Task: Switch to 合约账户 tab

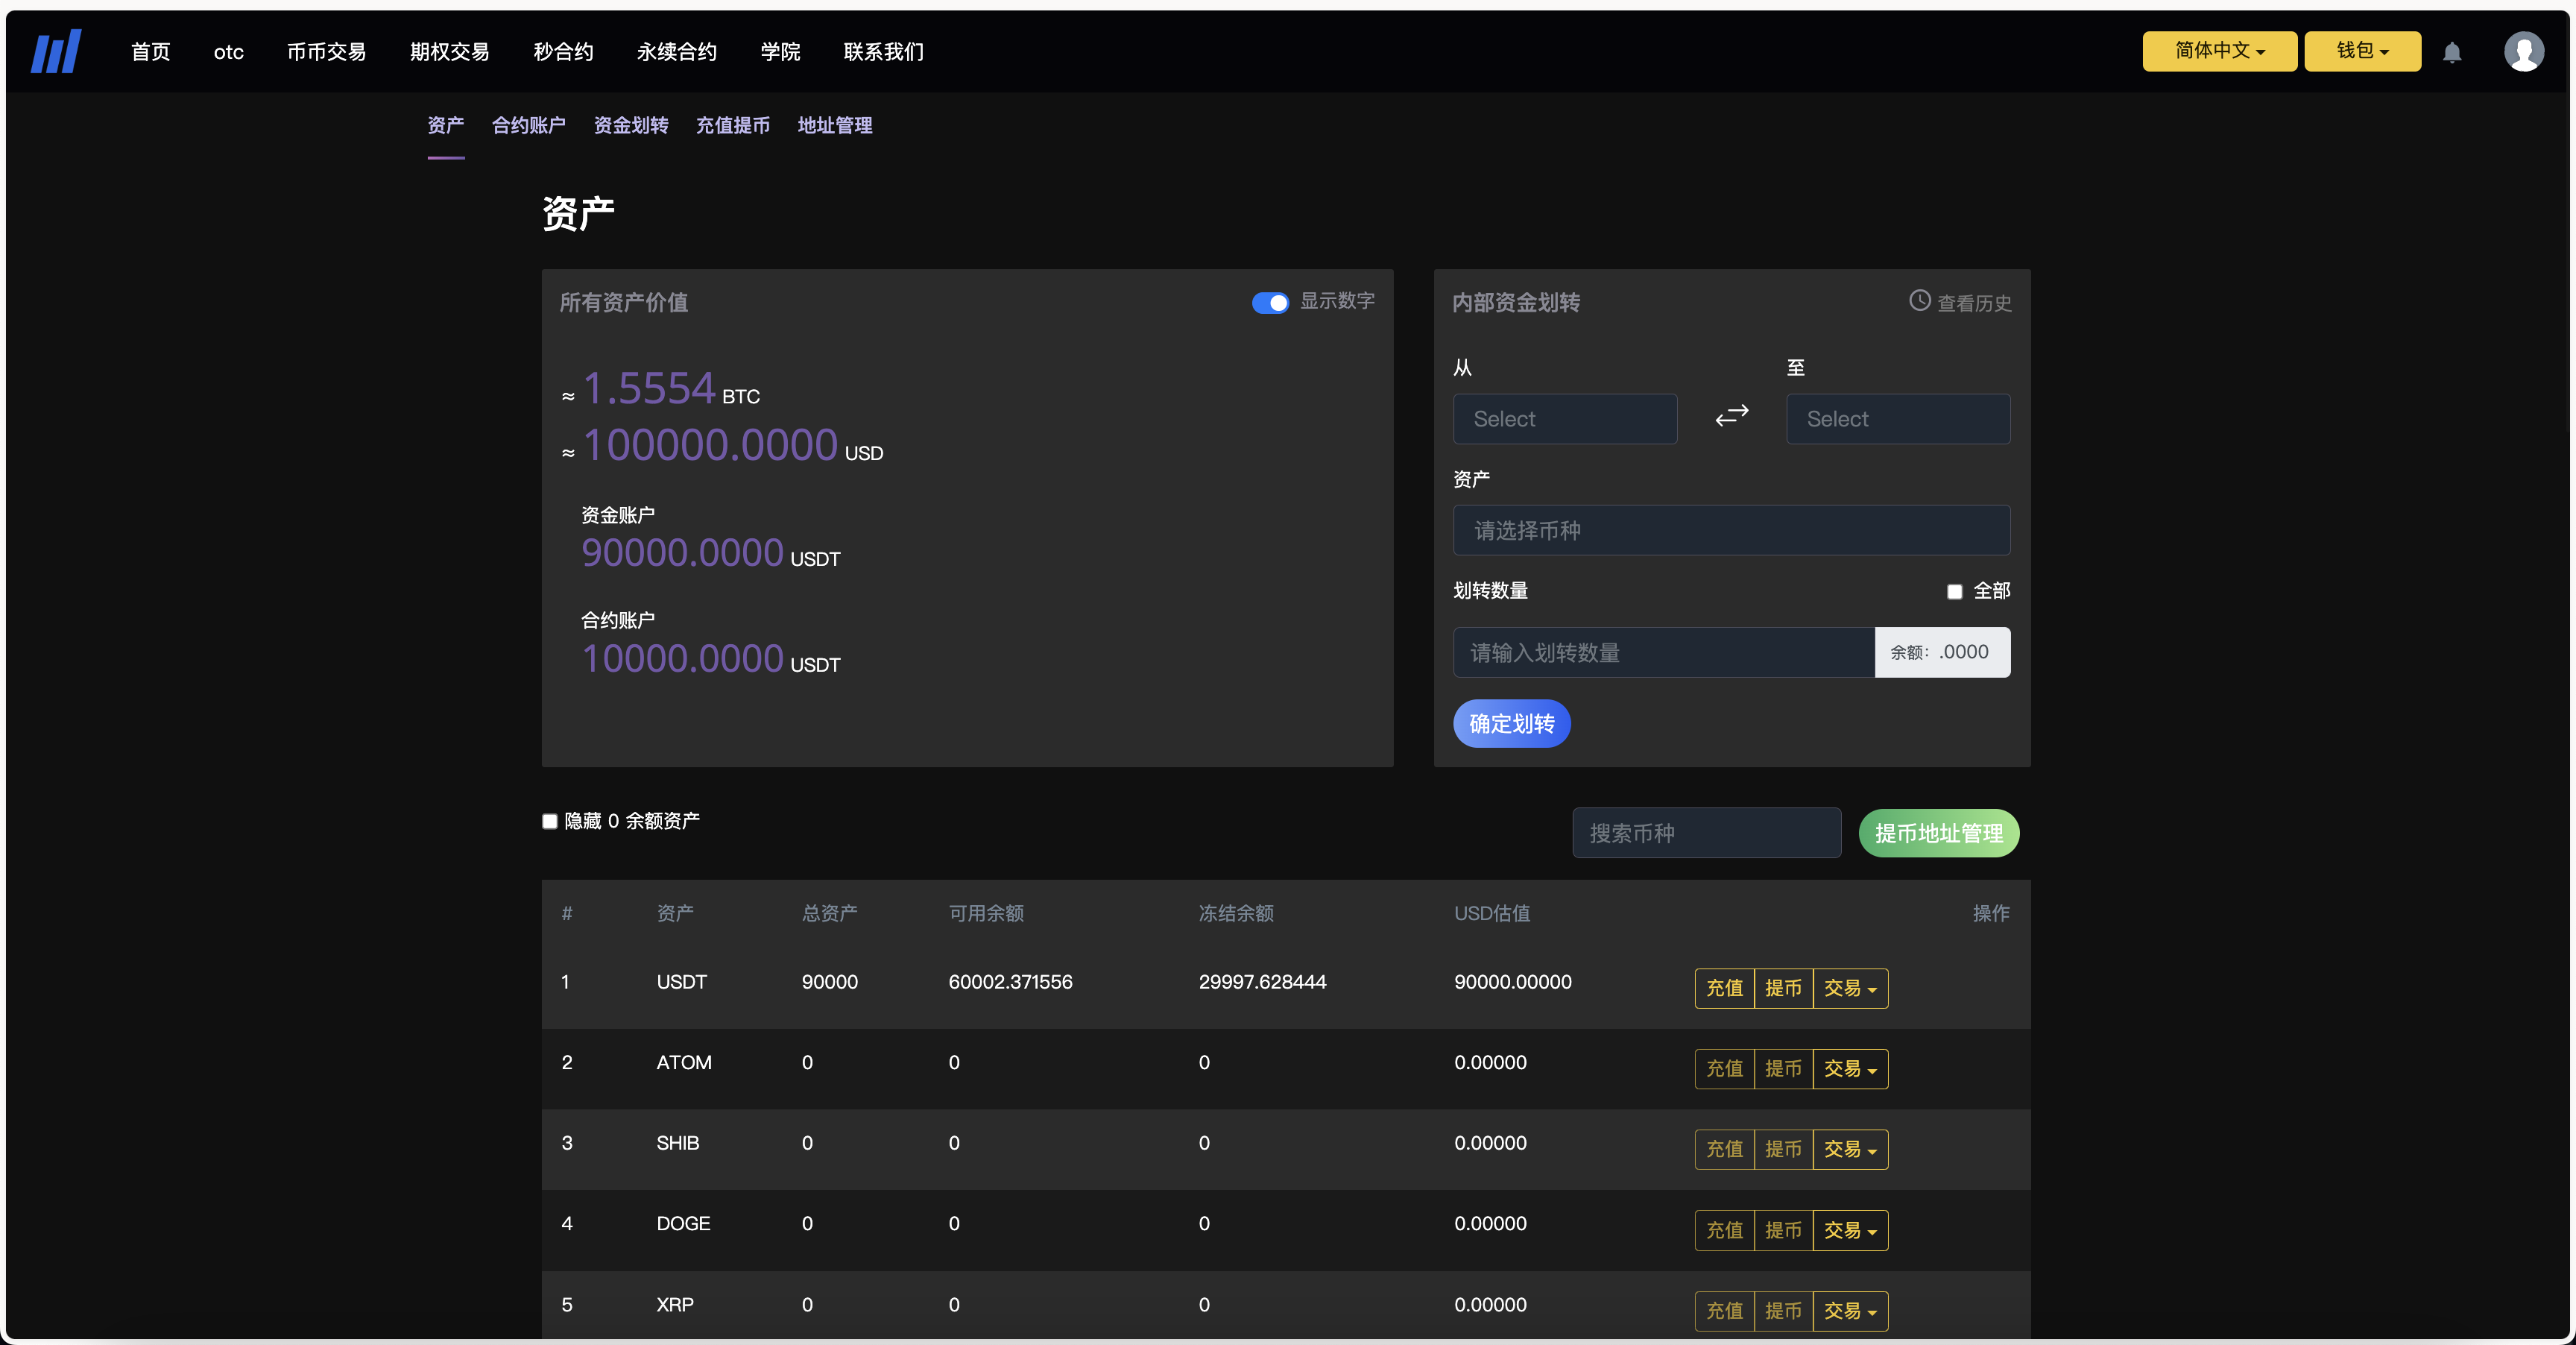Action: [529, 125]
